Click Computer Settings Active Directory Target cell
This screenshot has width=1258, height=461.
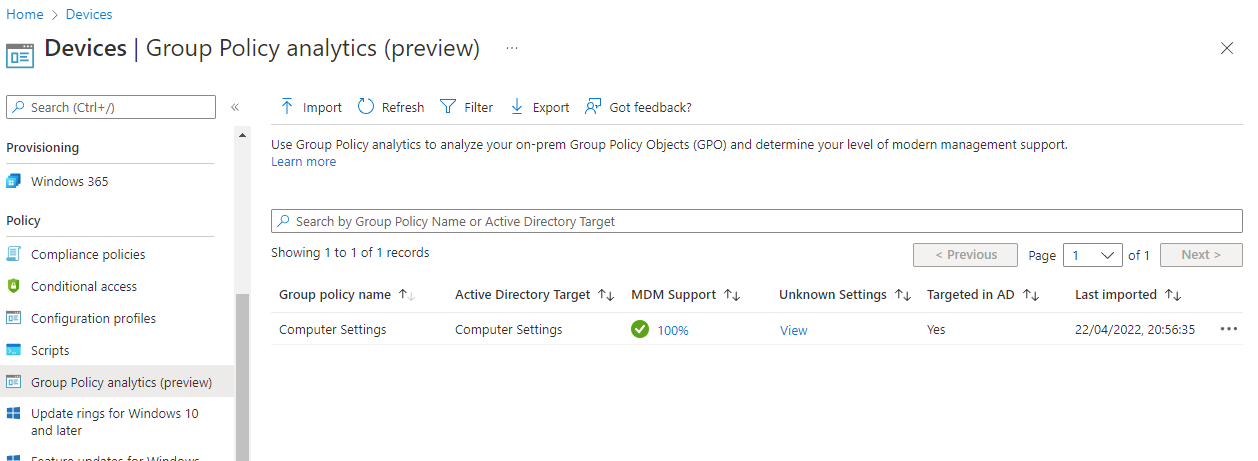coord(509,329)
